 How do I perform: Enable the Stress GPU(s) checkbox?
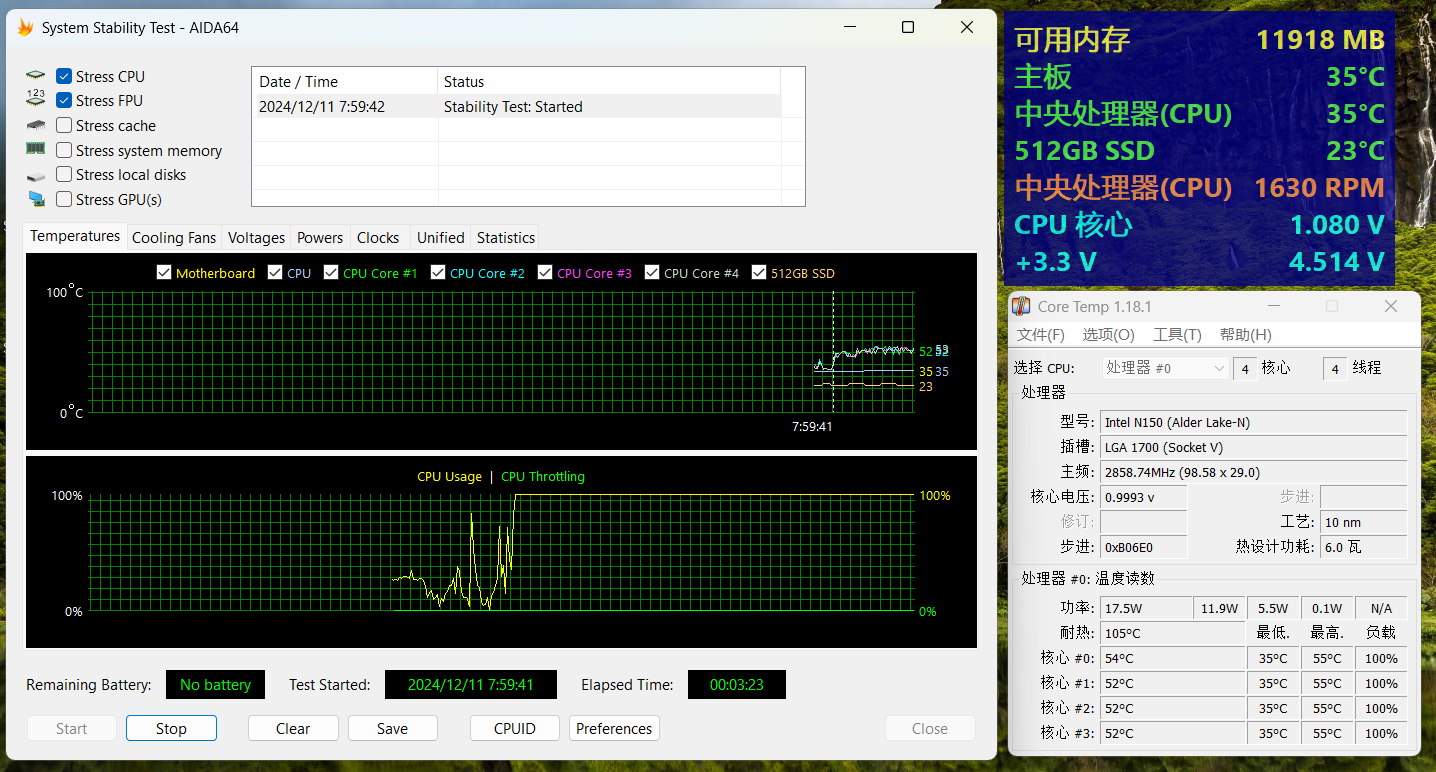pyautogui.click(x=64, y=199)
